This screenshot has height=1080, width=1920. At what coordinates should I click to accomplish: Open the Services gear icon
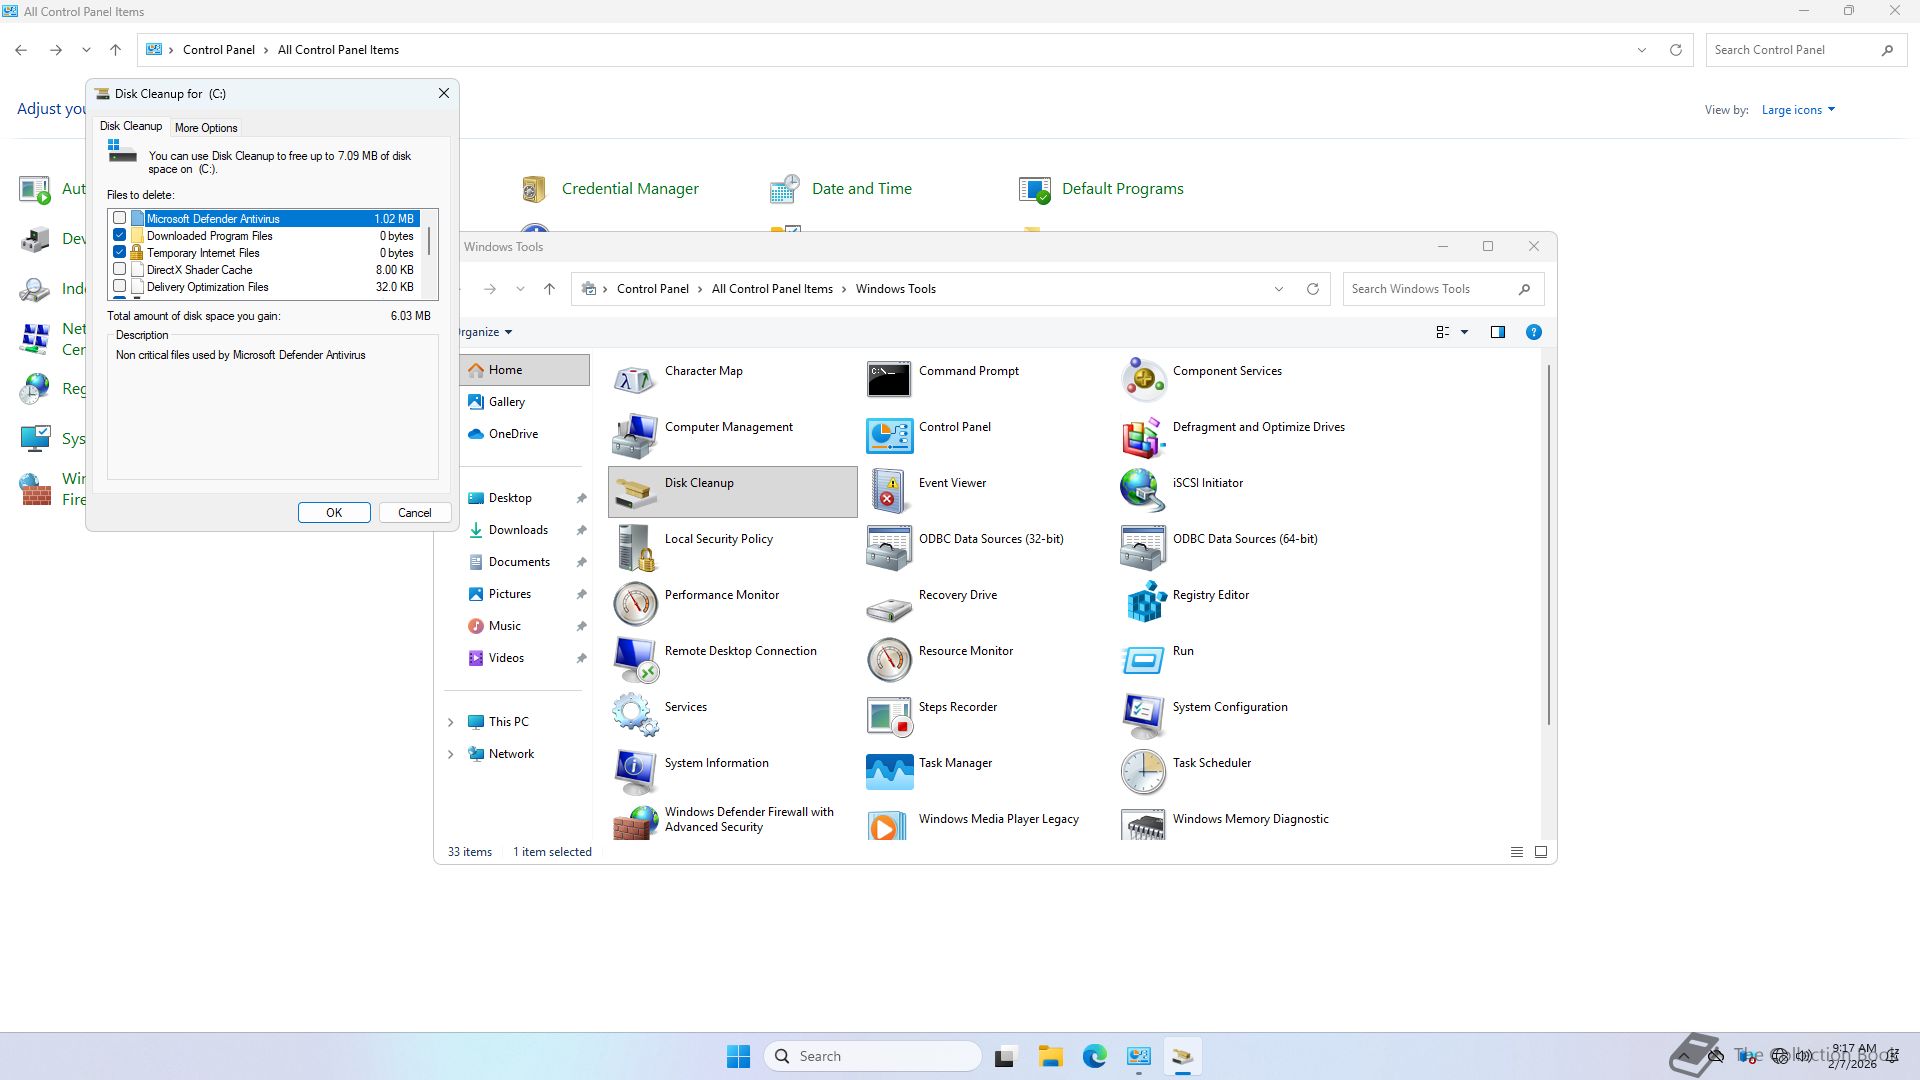[x=635, y=714]
